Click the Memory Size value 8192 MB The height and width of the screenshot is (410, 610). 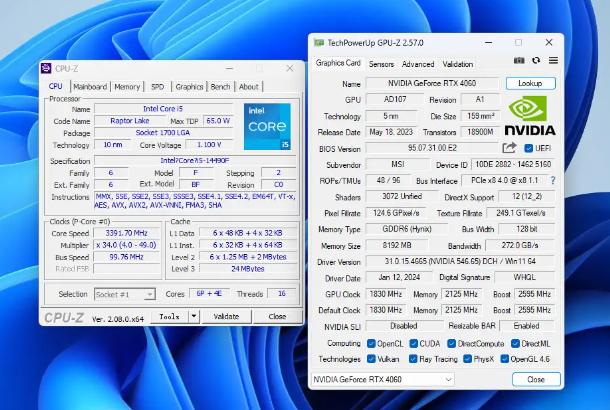pyautogui.click(x=397, y=245)
